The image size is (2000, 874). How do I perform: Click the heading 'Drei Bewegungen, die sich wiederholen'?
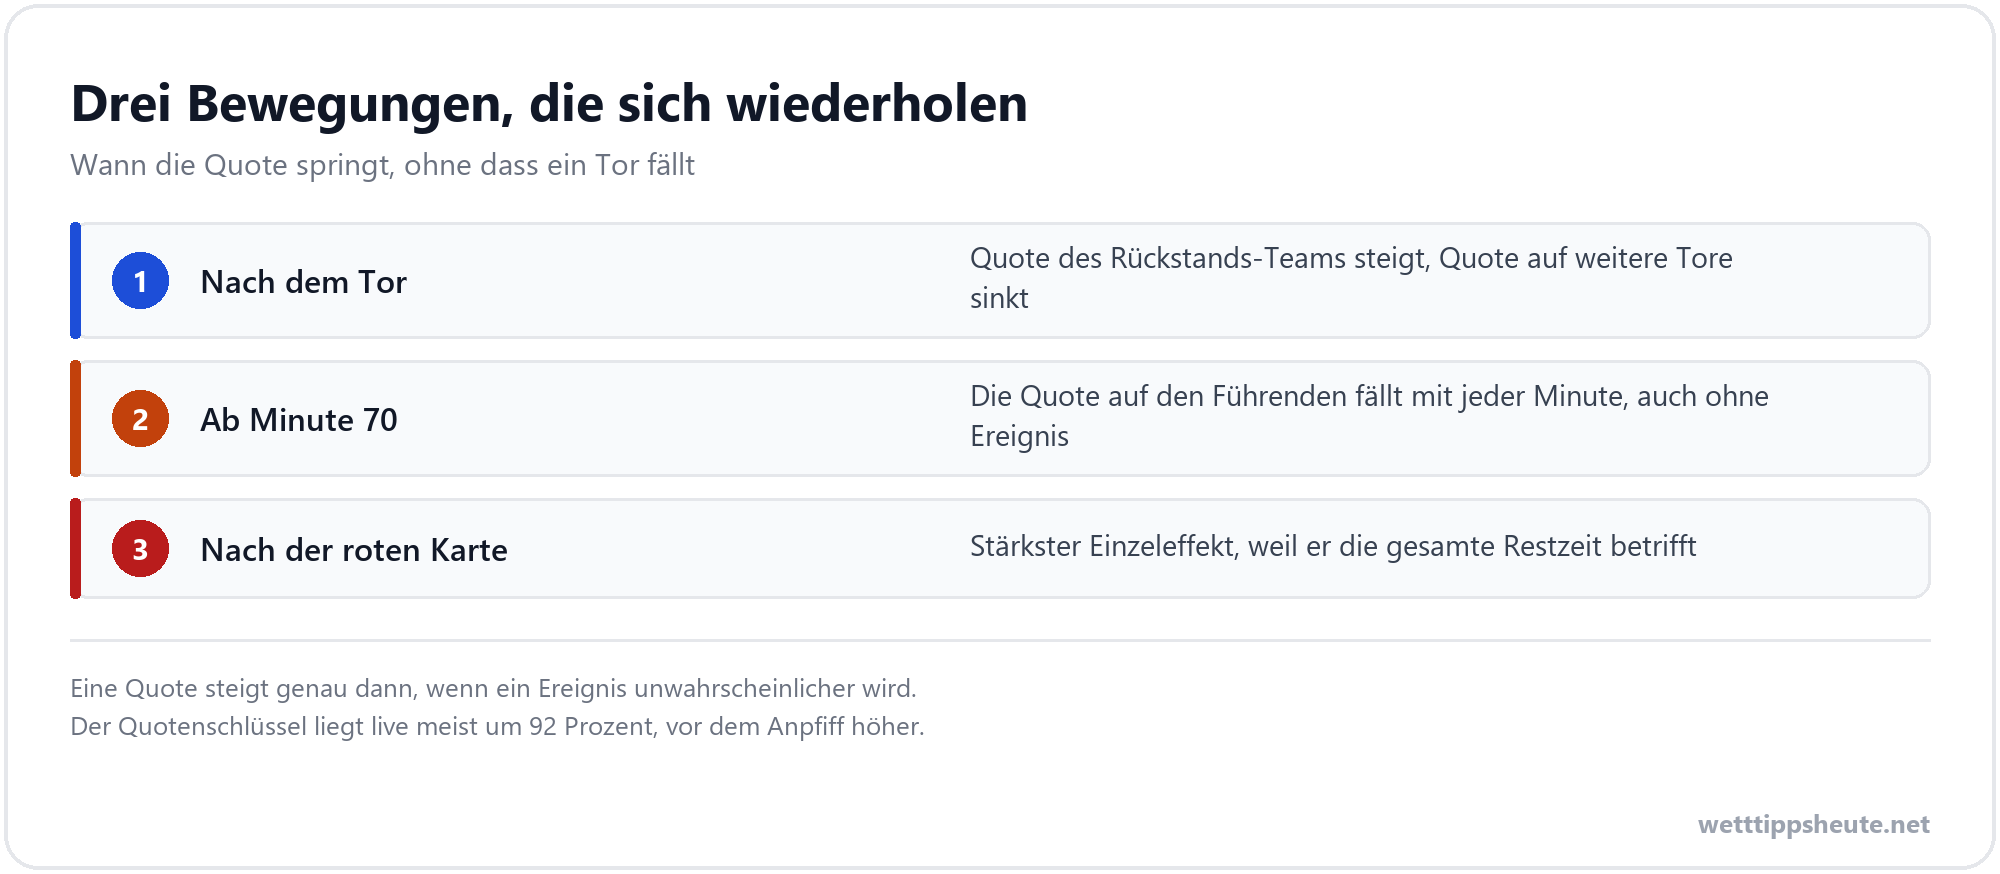coord(549,104)
